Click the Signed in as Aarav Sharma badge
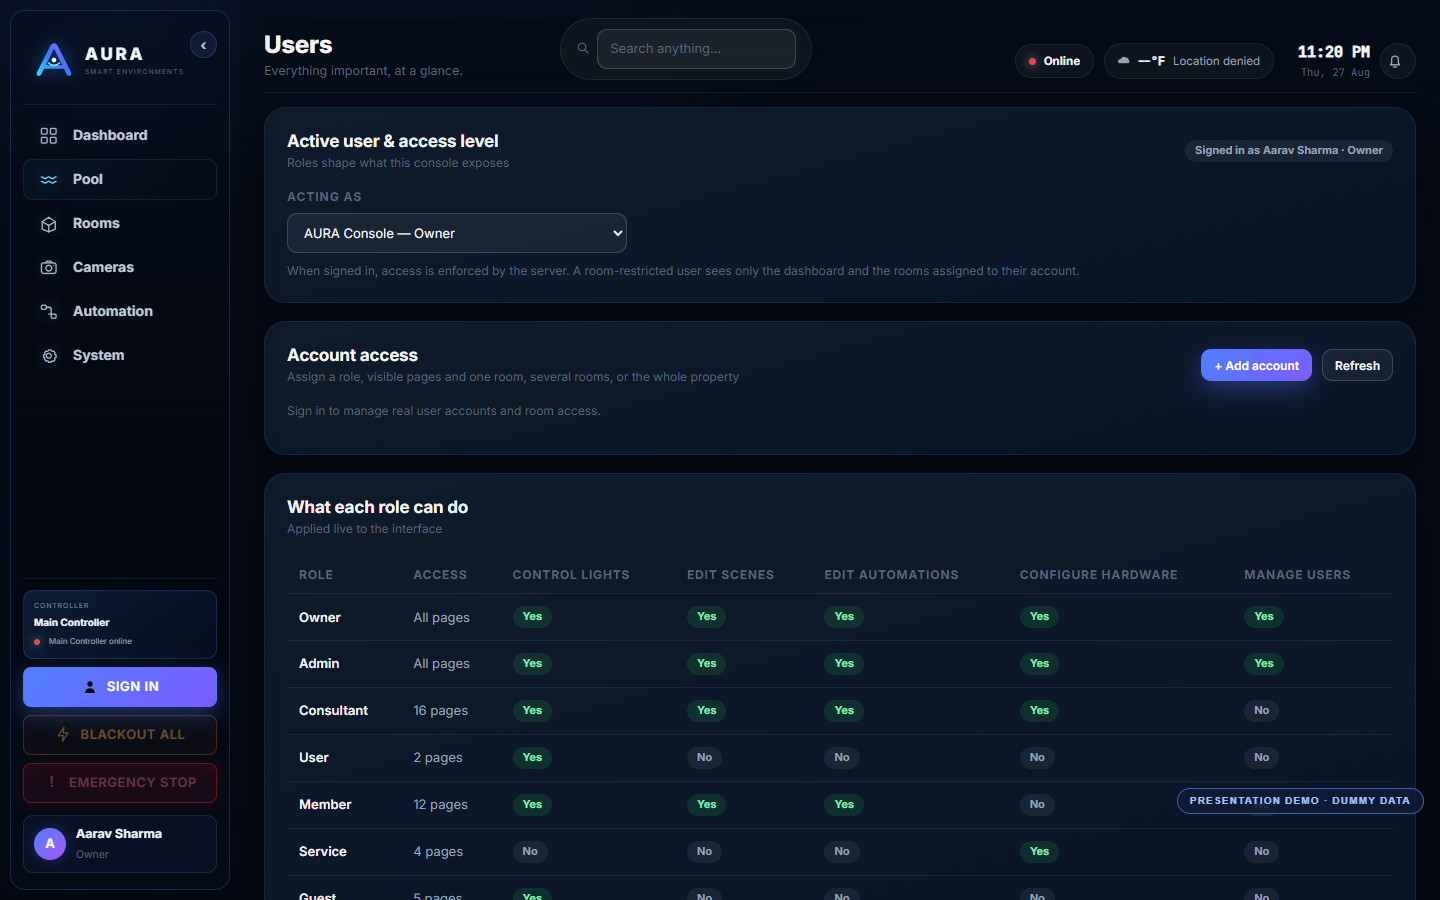 (1288, 151)
